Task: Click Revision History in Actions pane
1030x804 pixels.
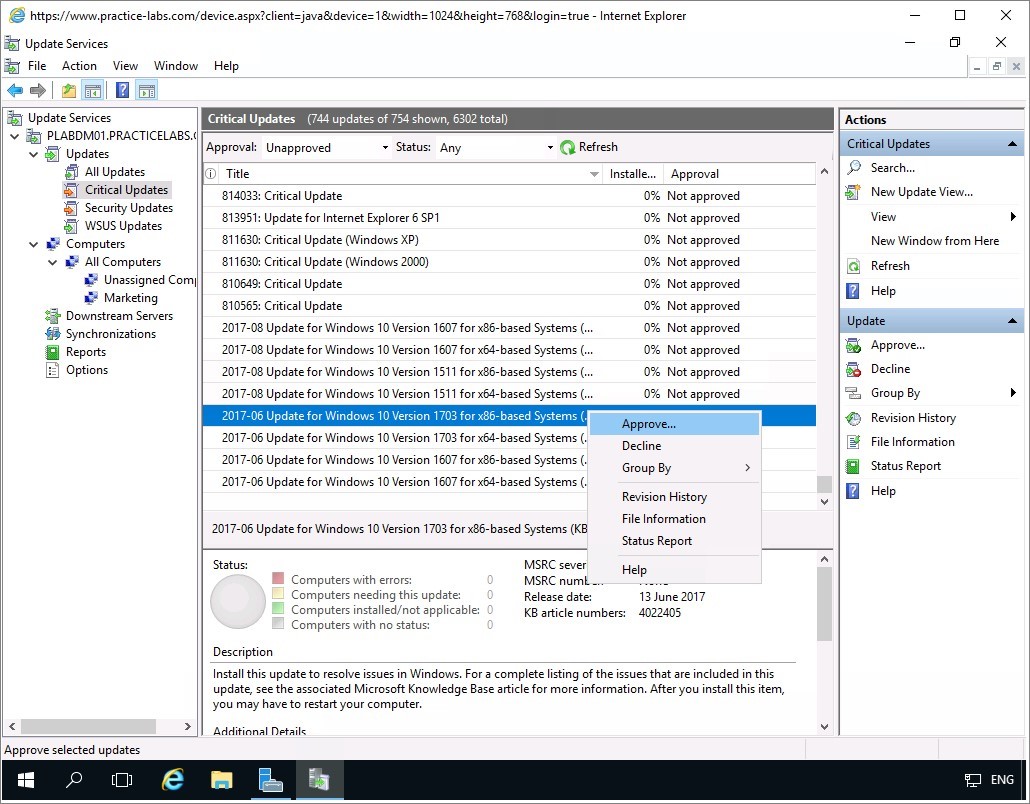Action: 912,418
